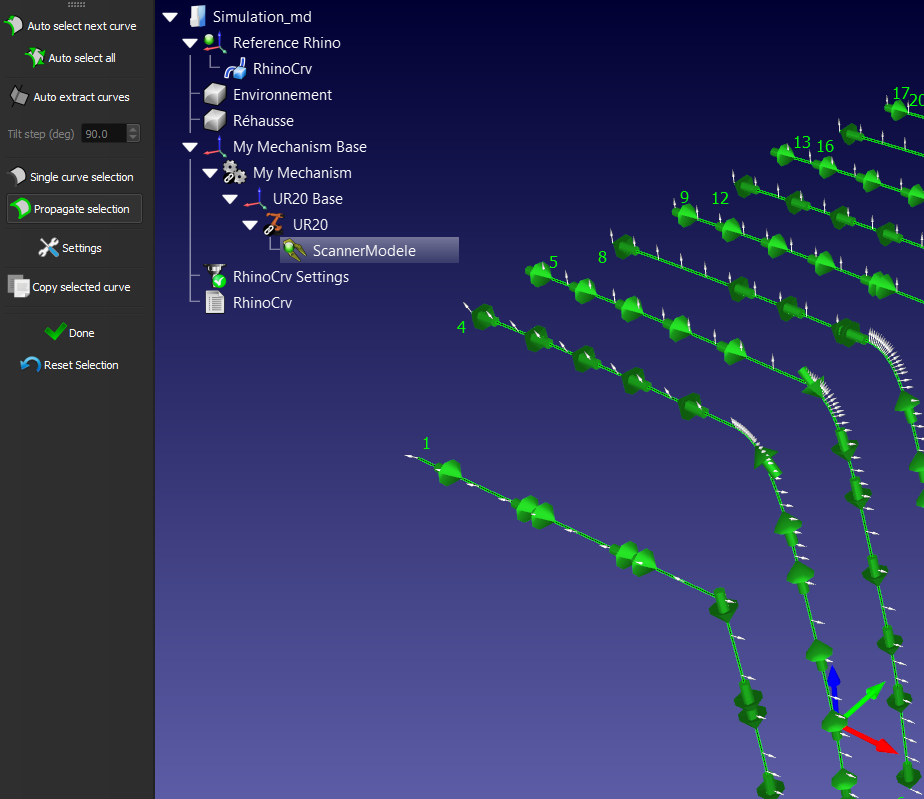Click the Auto extract curves icon
The height and width of the screenshot is (799, 924).
[19, 97]
